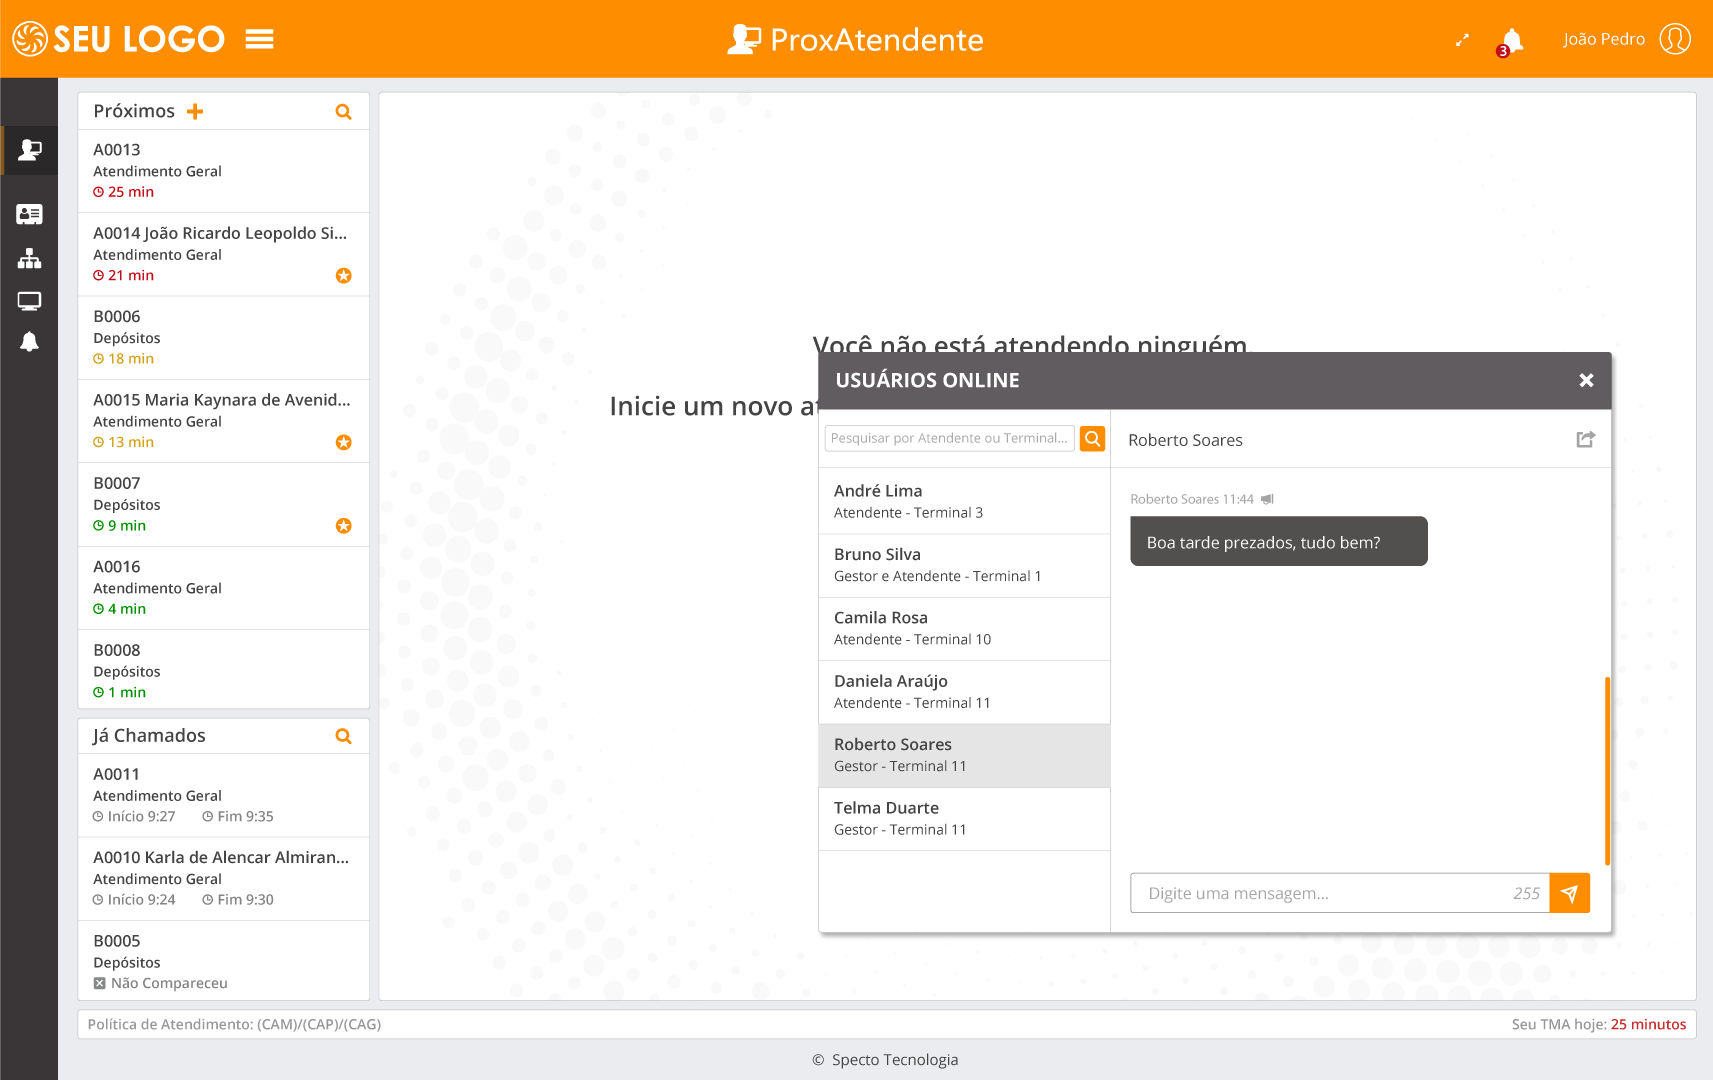Select user Daniela Araújo

point(964,692)
